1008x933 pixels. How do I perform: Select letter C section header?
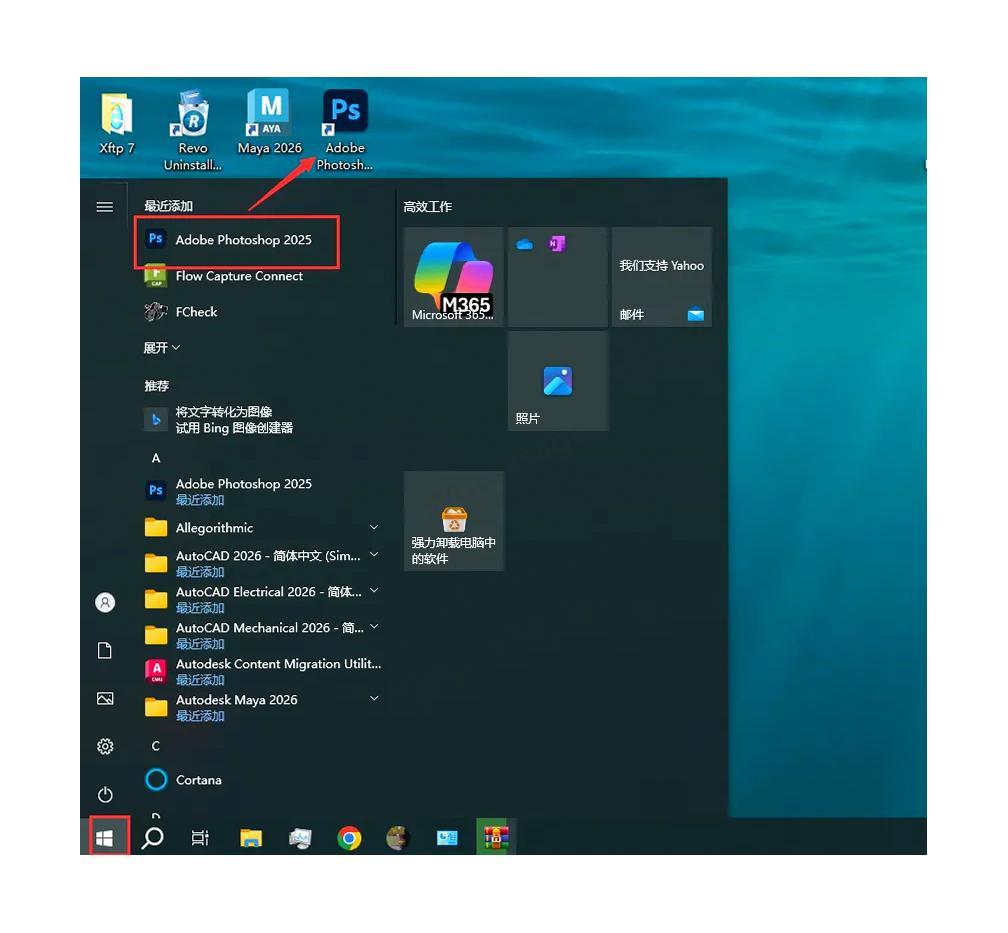point(156,746)
